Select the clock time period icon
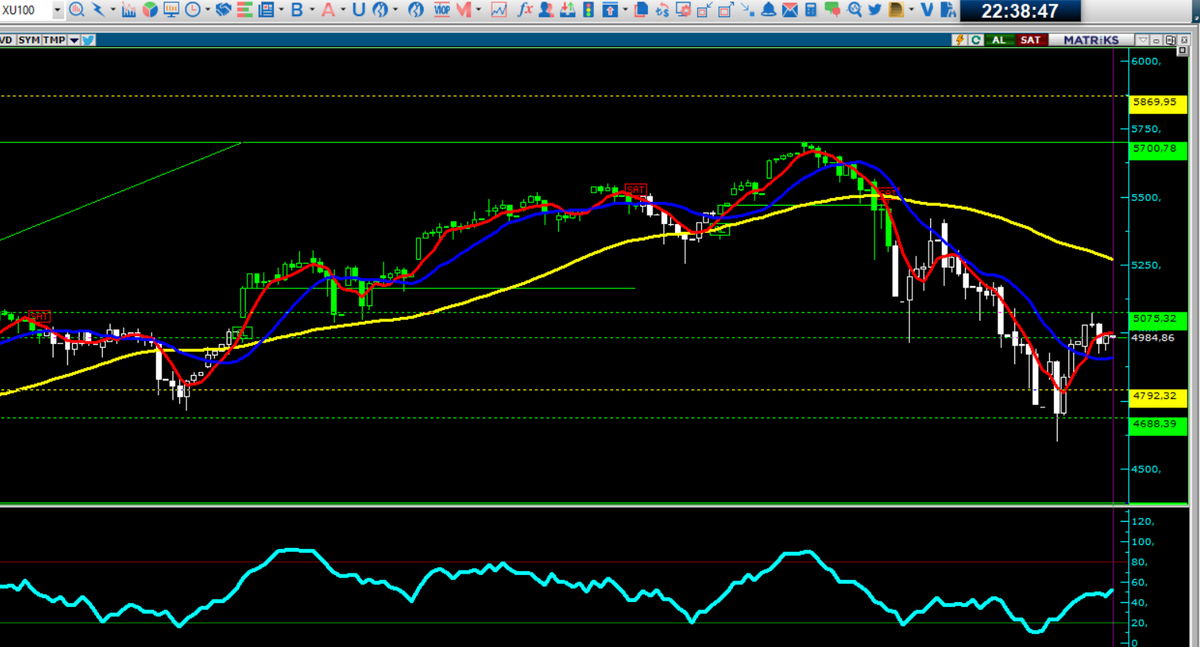The width and height of the screenshot is (1200, 647). (191, 10)
